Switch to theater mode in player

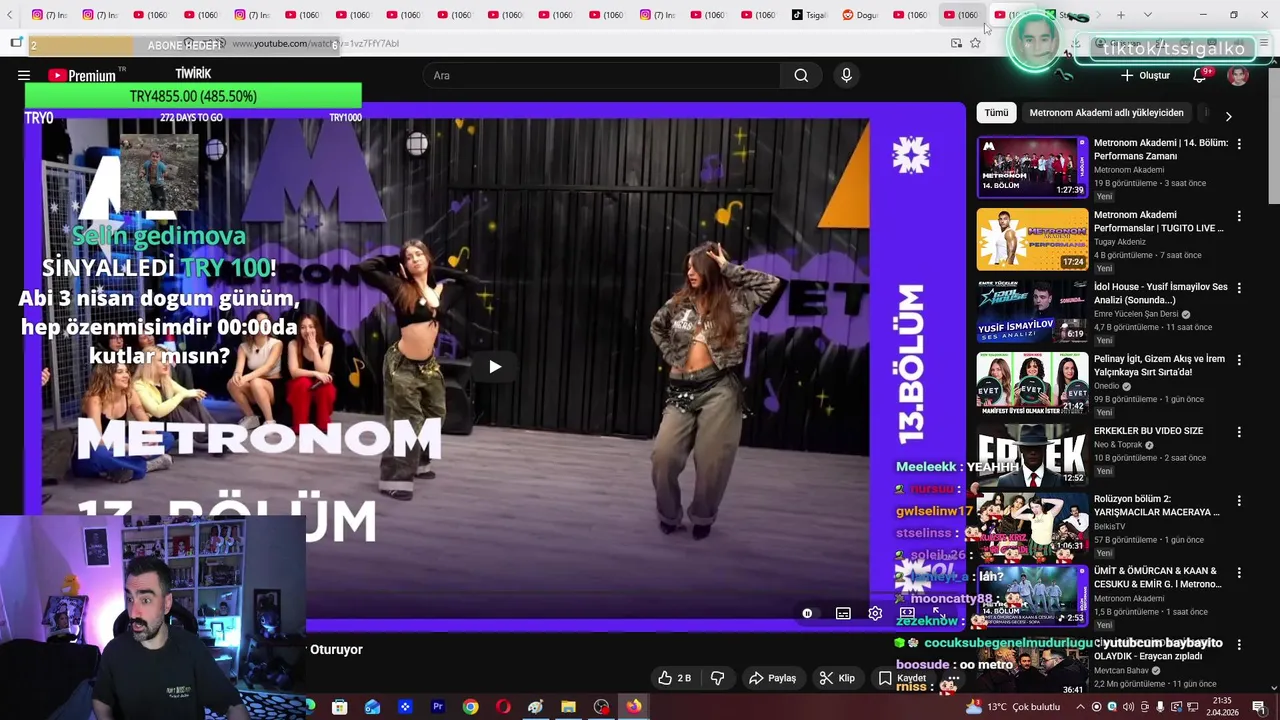coord(907,612)
